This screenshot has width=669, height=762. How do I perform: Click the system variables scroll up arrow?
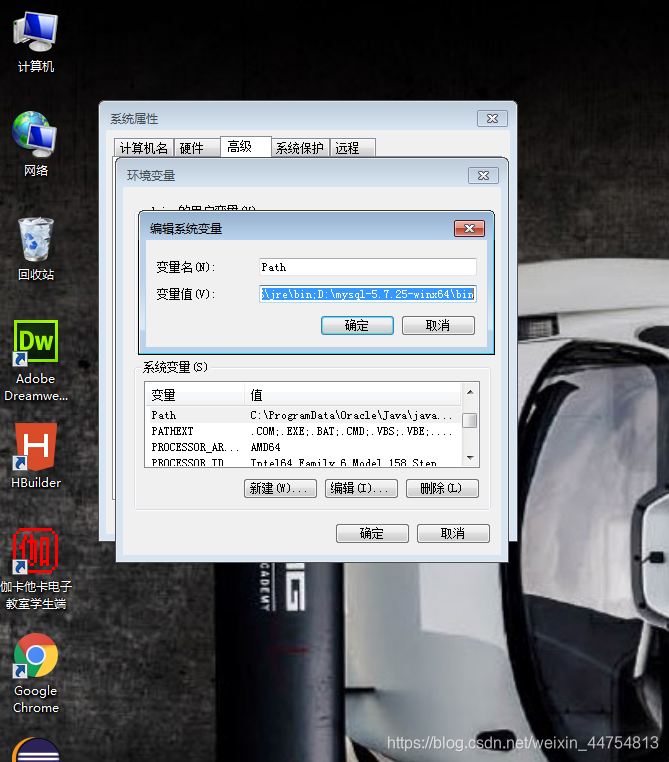click(x=470, y=392)
